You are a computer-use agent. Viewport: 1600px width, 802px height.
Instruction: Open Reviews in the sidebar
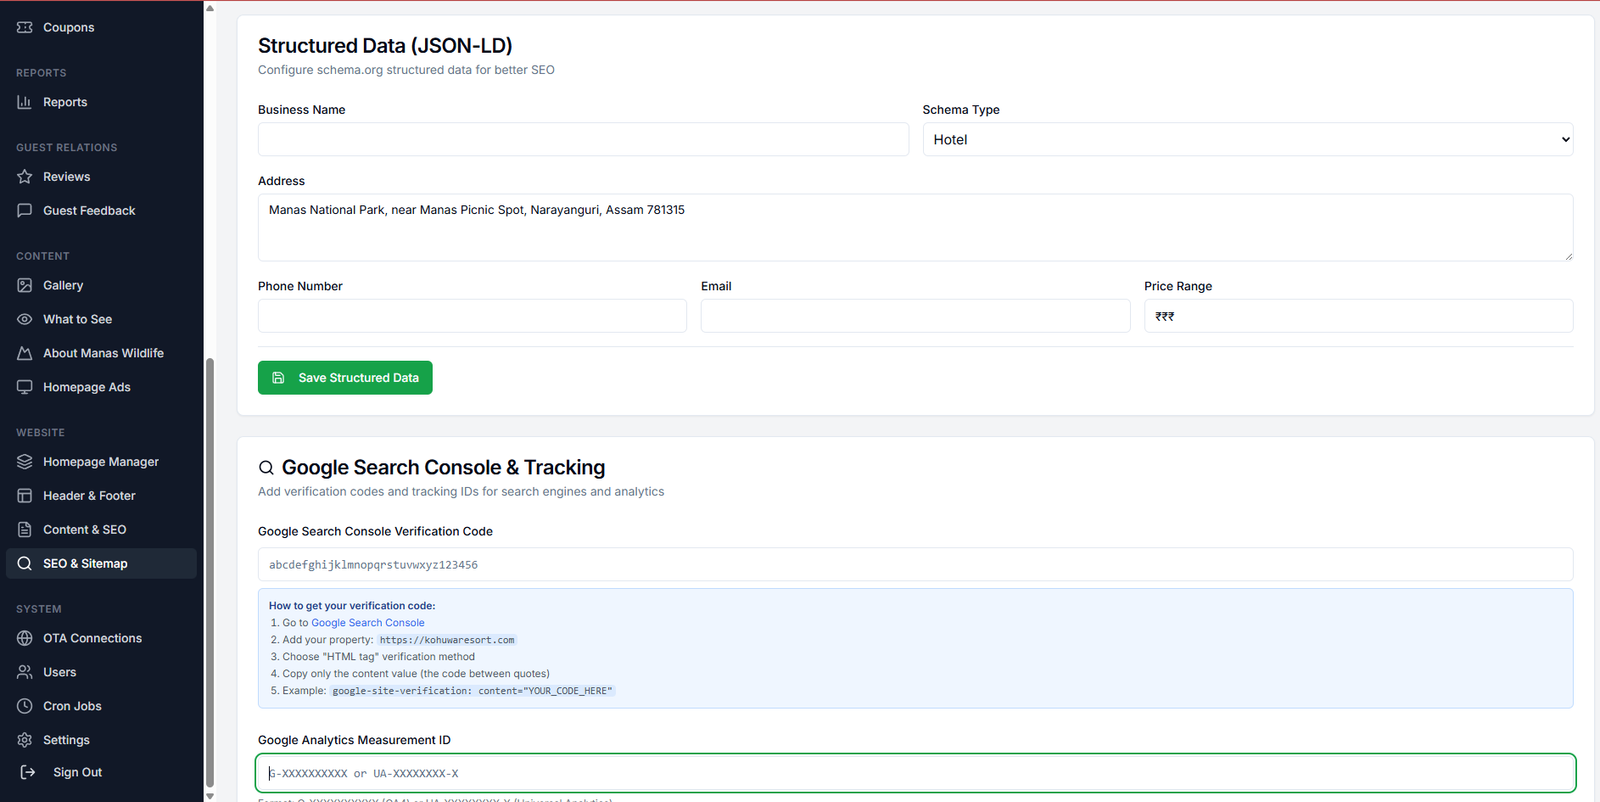coord(101,177)
